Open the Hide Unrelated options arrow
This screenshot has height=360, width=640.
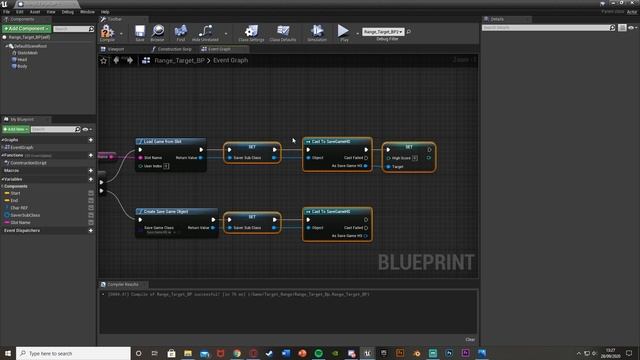point(226,33)
